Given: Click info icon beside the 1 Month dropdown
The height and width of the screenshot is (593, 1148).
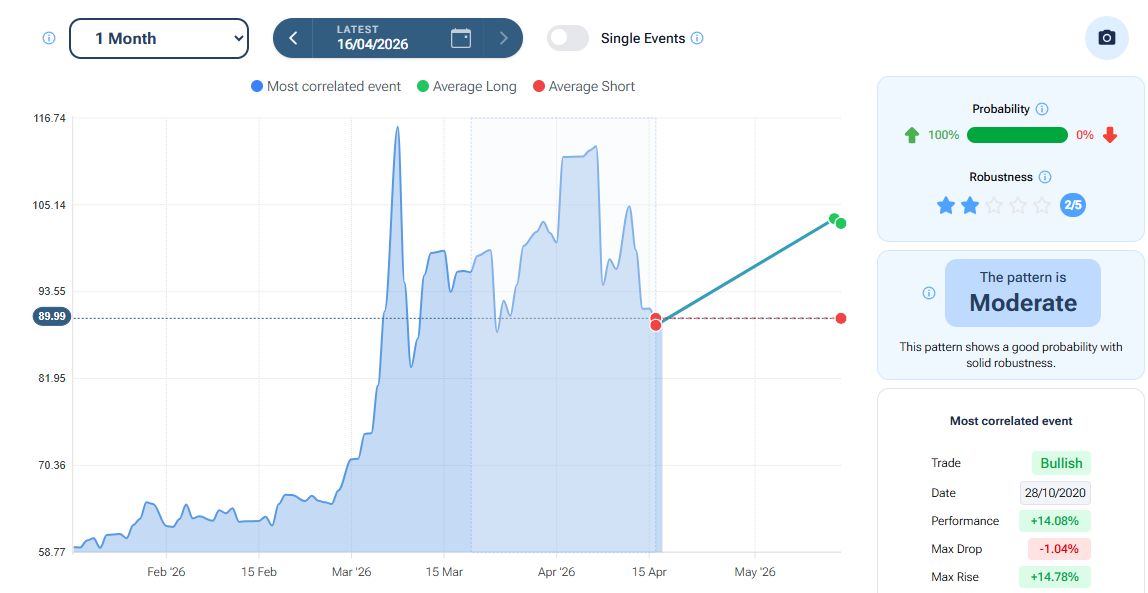Looking at the screenshot, I should (x=49, y=38).
